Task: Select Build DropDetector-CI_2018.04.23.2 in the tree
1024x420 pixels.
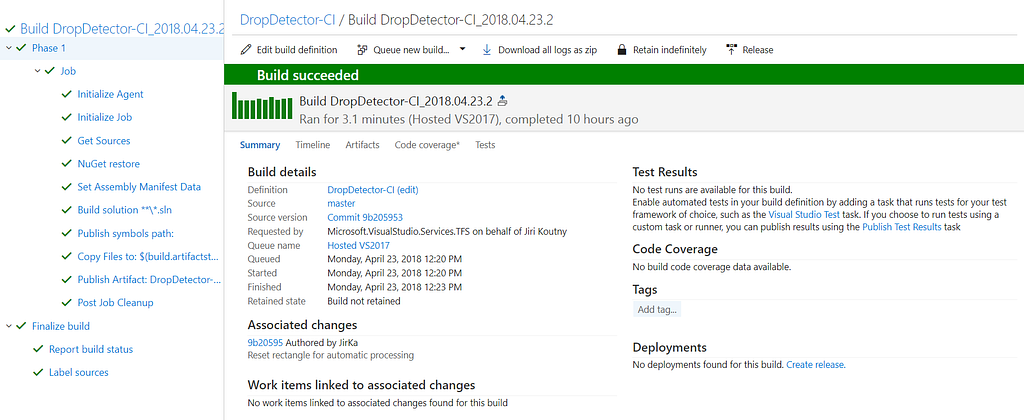Action: (122, 29)
